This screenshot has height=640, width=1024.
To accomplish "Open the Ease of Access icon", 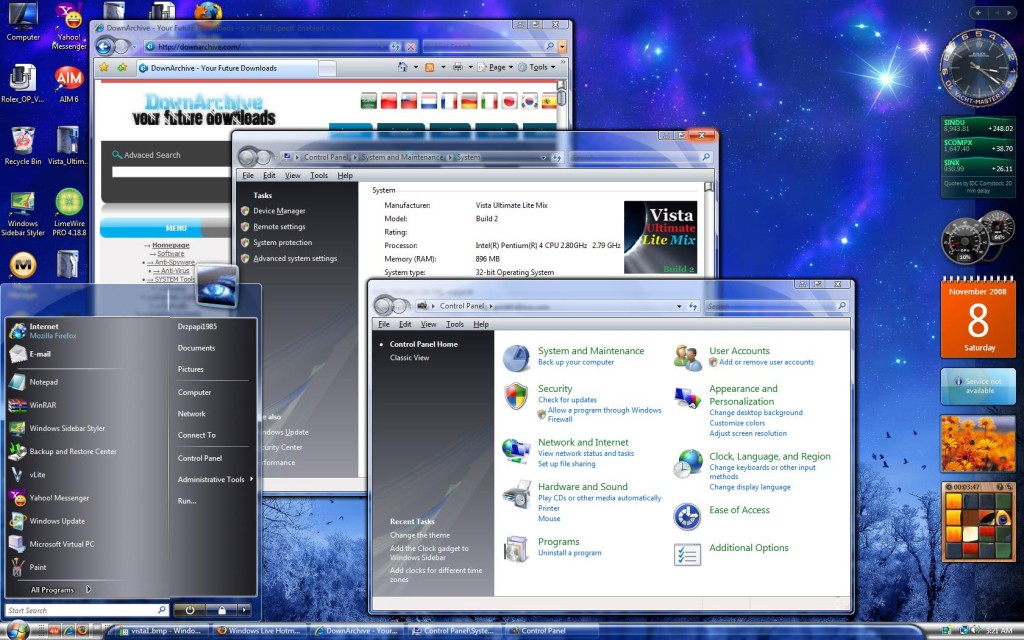I will click(687, 515).
